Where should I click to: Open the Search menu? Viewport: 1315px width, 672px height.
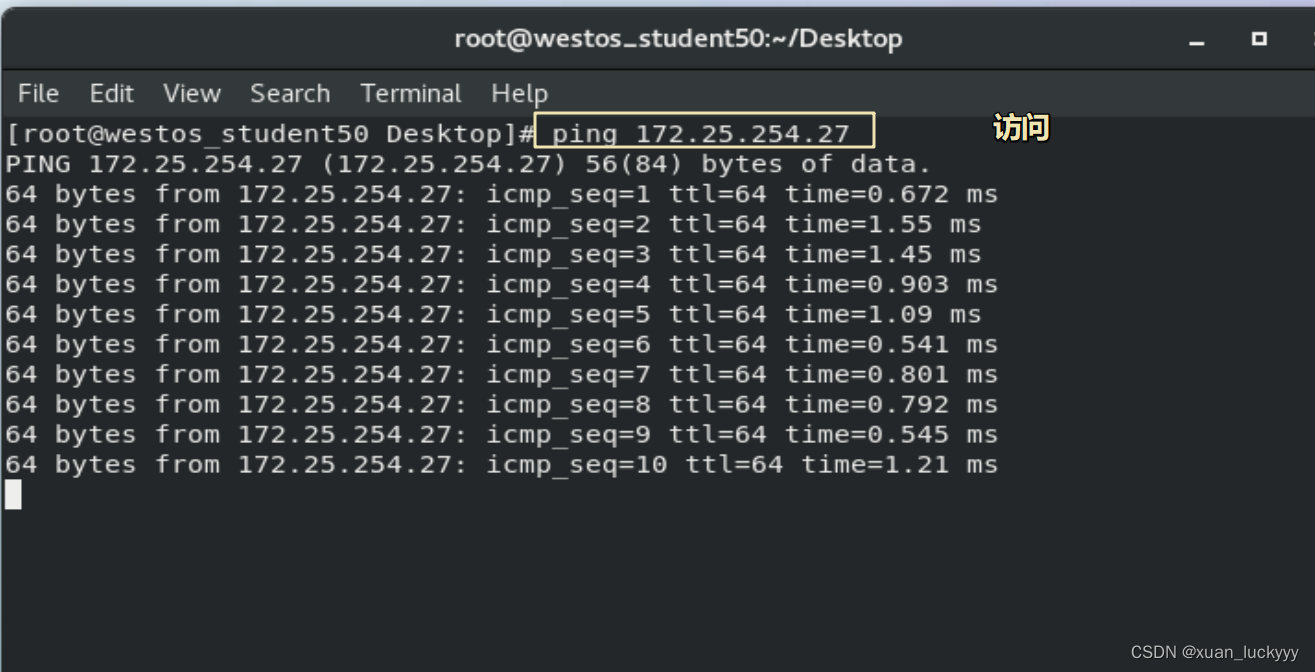point(290,93)
